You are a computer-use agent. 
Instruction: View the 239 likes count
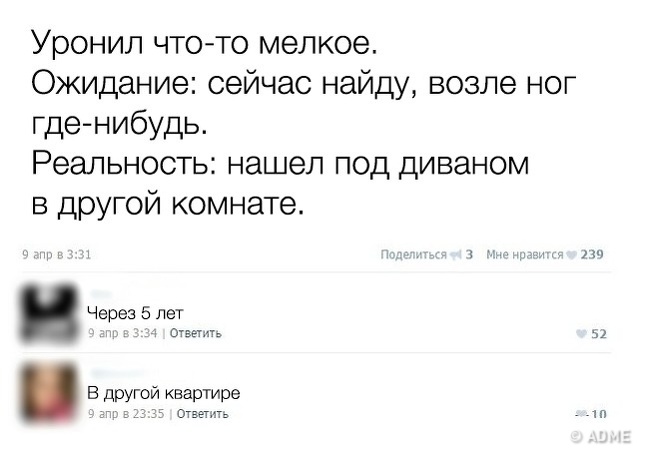coord(592,254)
